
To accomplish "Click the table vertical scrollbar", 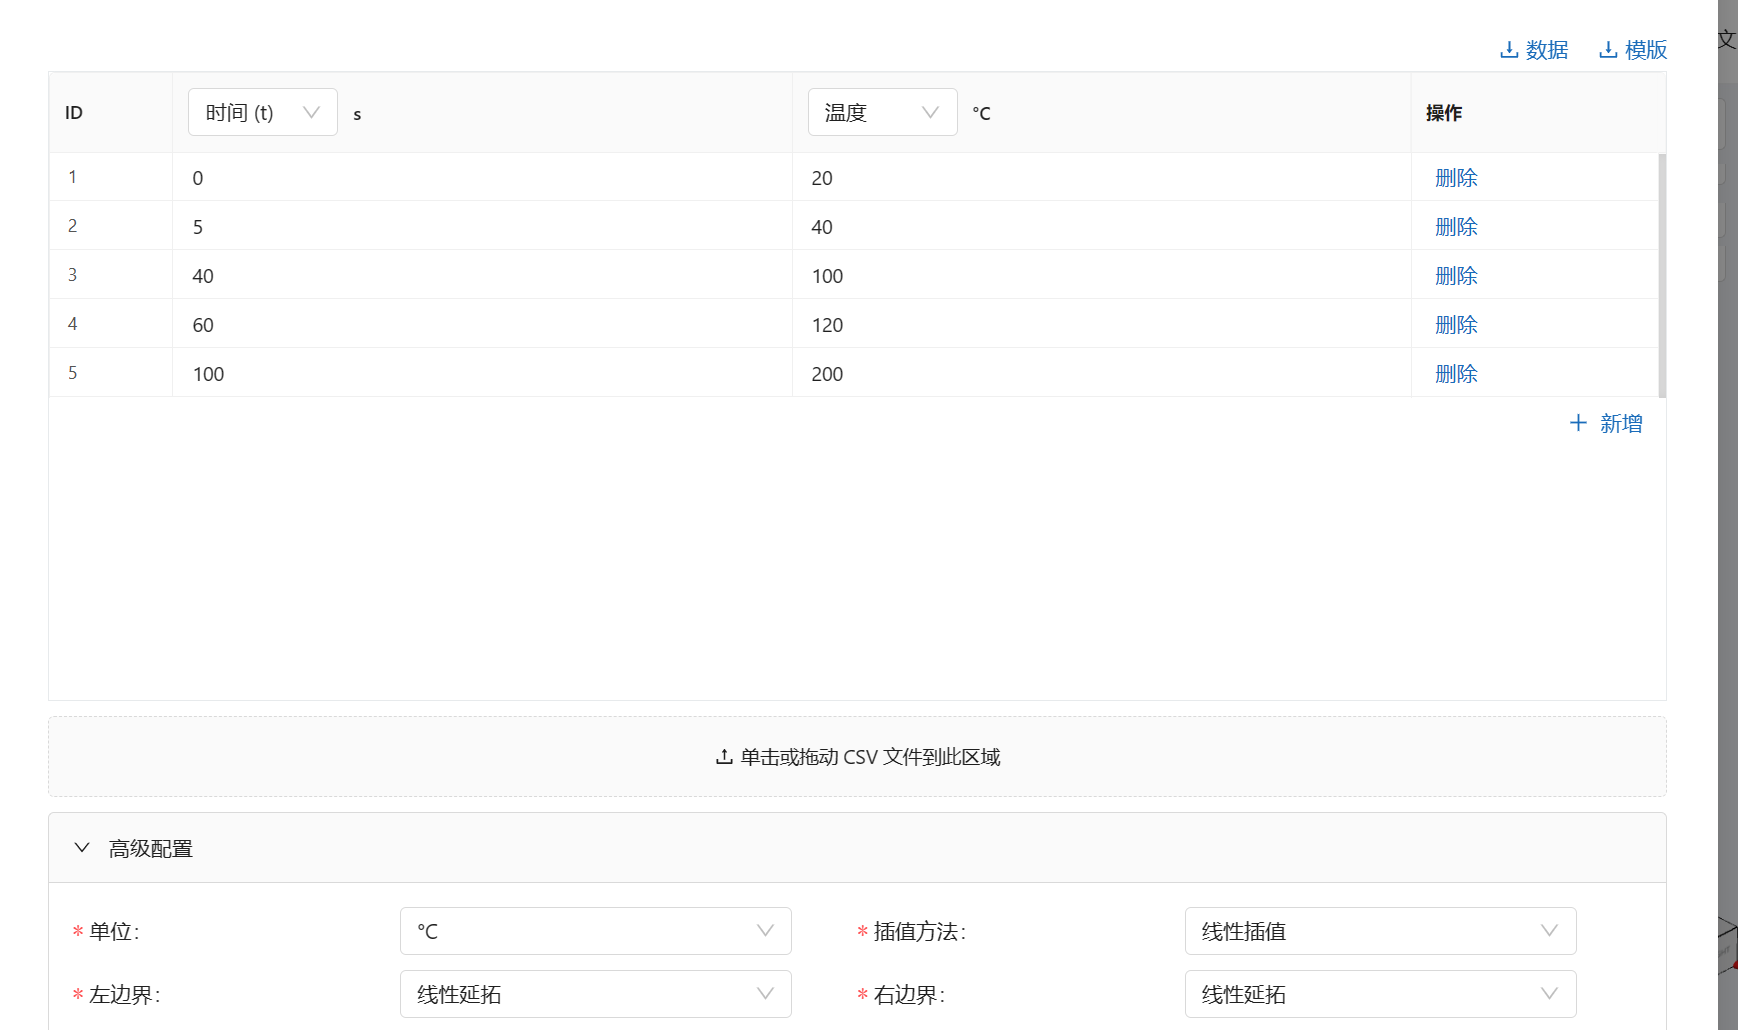I will coord(1662,275).
